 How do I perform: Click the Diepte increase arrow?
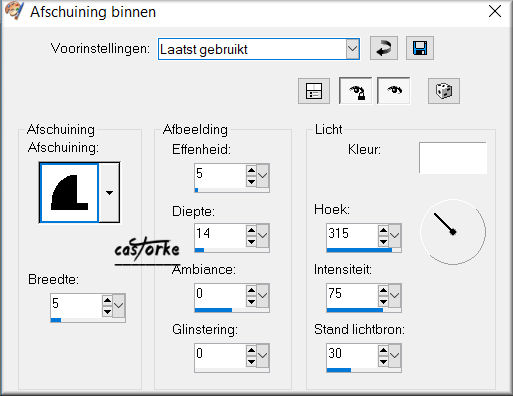251,230
